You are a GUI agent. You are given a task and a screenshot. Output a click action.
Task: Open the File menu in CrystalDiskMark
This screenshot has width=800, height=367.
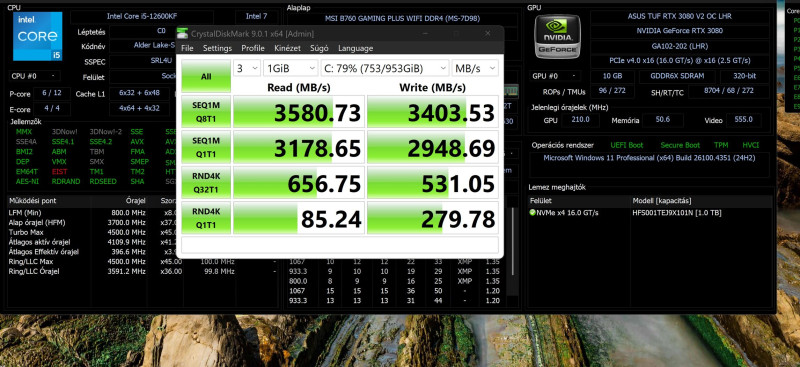187,48
